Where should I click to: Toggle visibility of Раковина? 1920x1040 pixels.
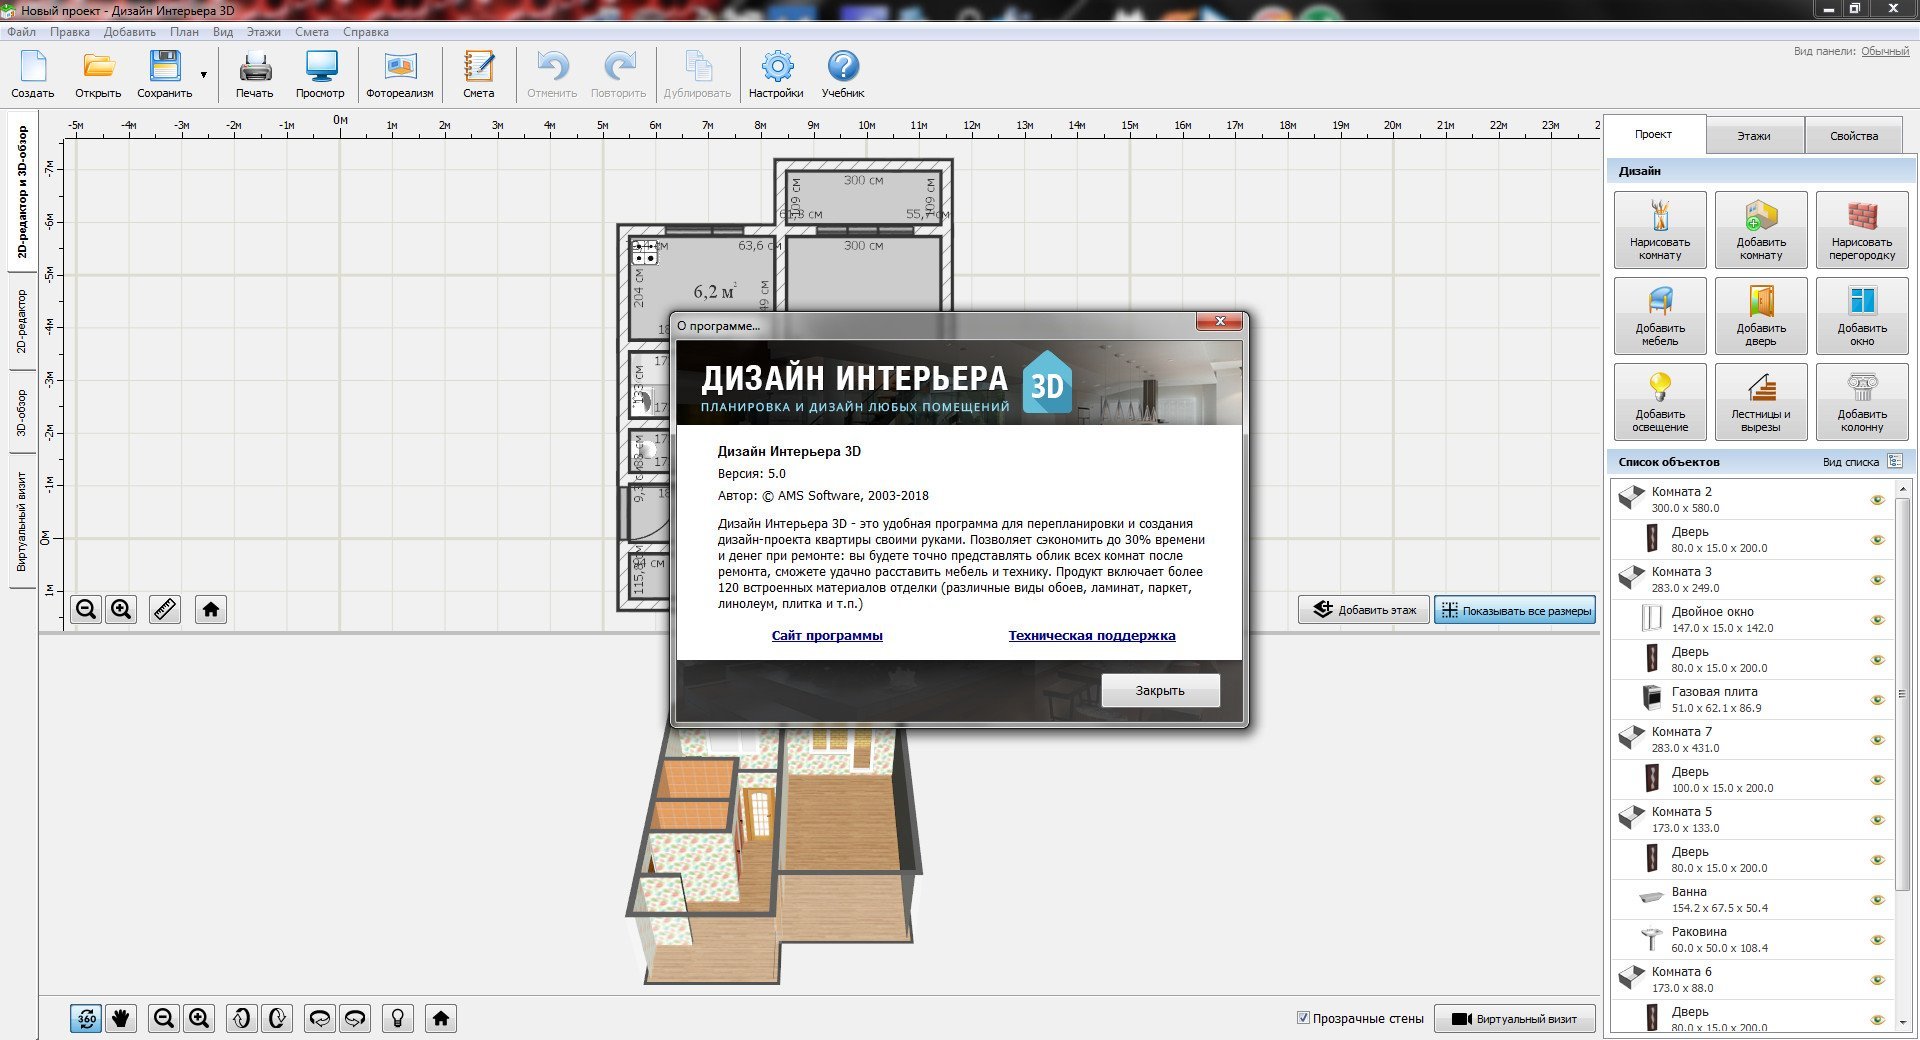pyautogui.click(x=1877, y=940)
